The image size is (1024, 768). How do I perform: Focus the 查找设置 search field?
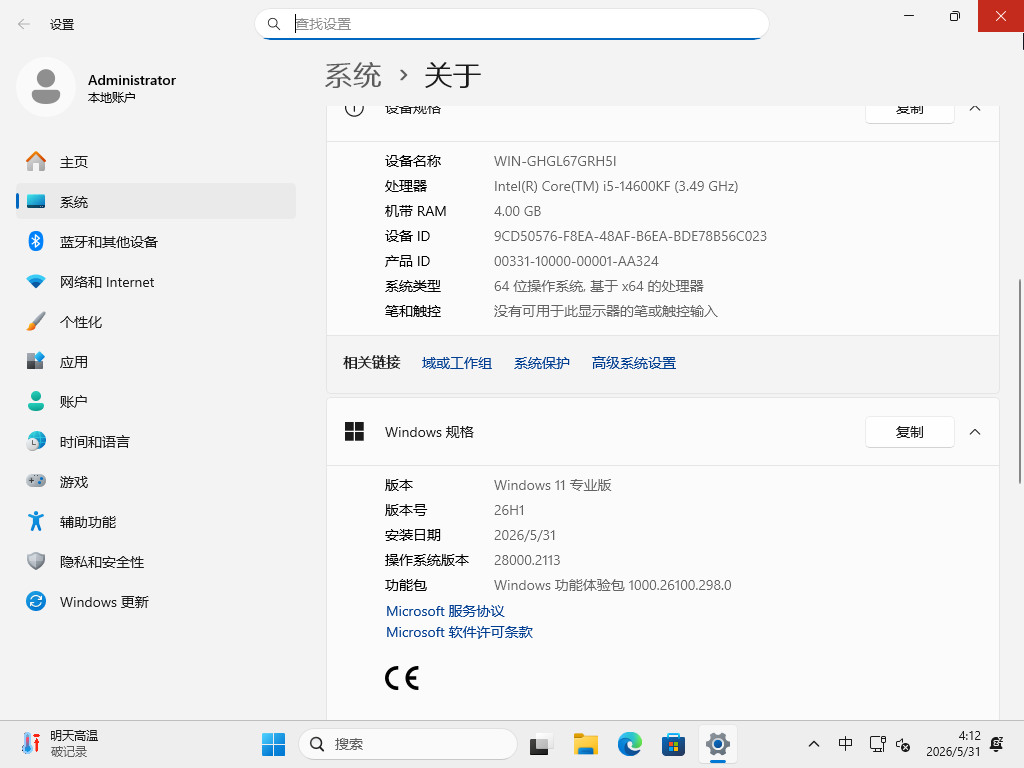point(512,24)
